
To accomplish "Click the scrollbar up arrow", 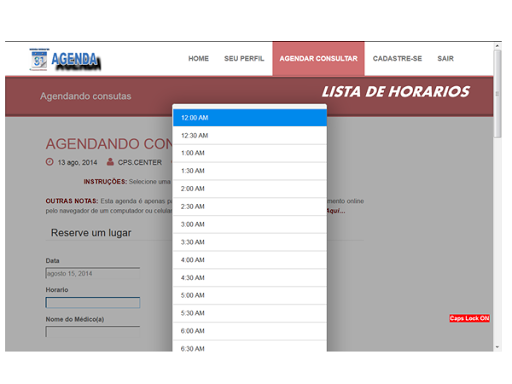I will pyautogui.click(x=497, y=46).
